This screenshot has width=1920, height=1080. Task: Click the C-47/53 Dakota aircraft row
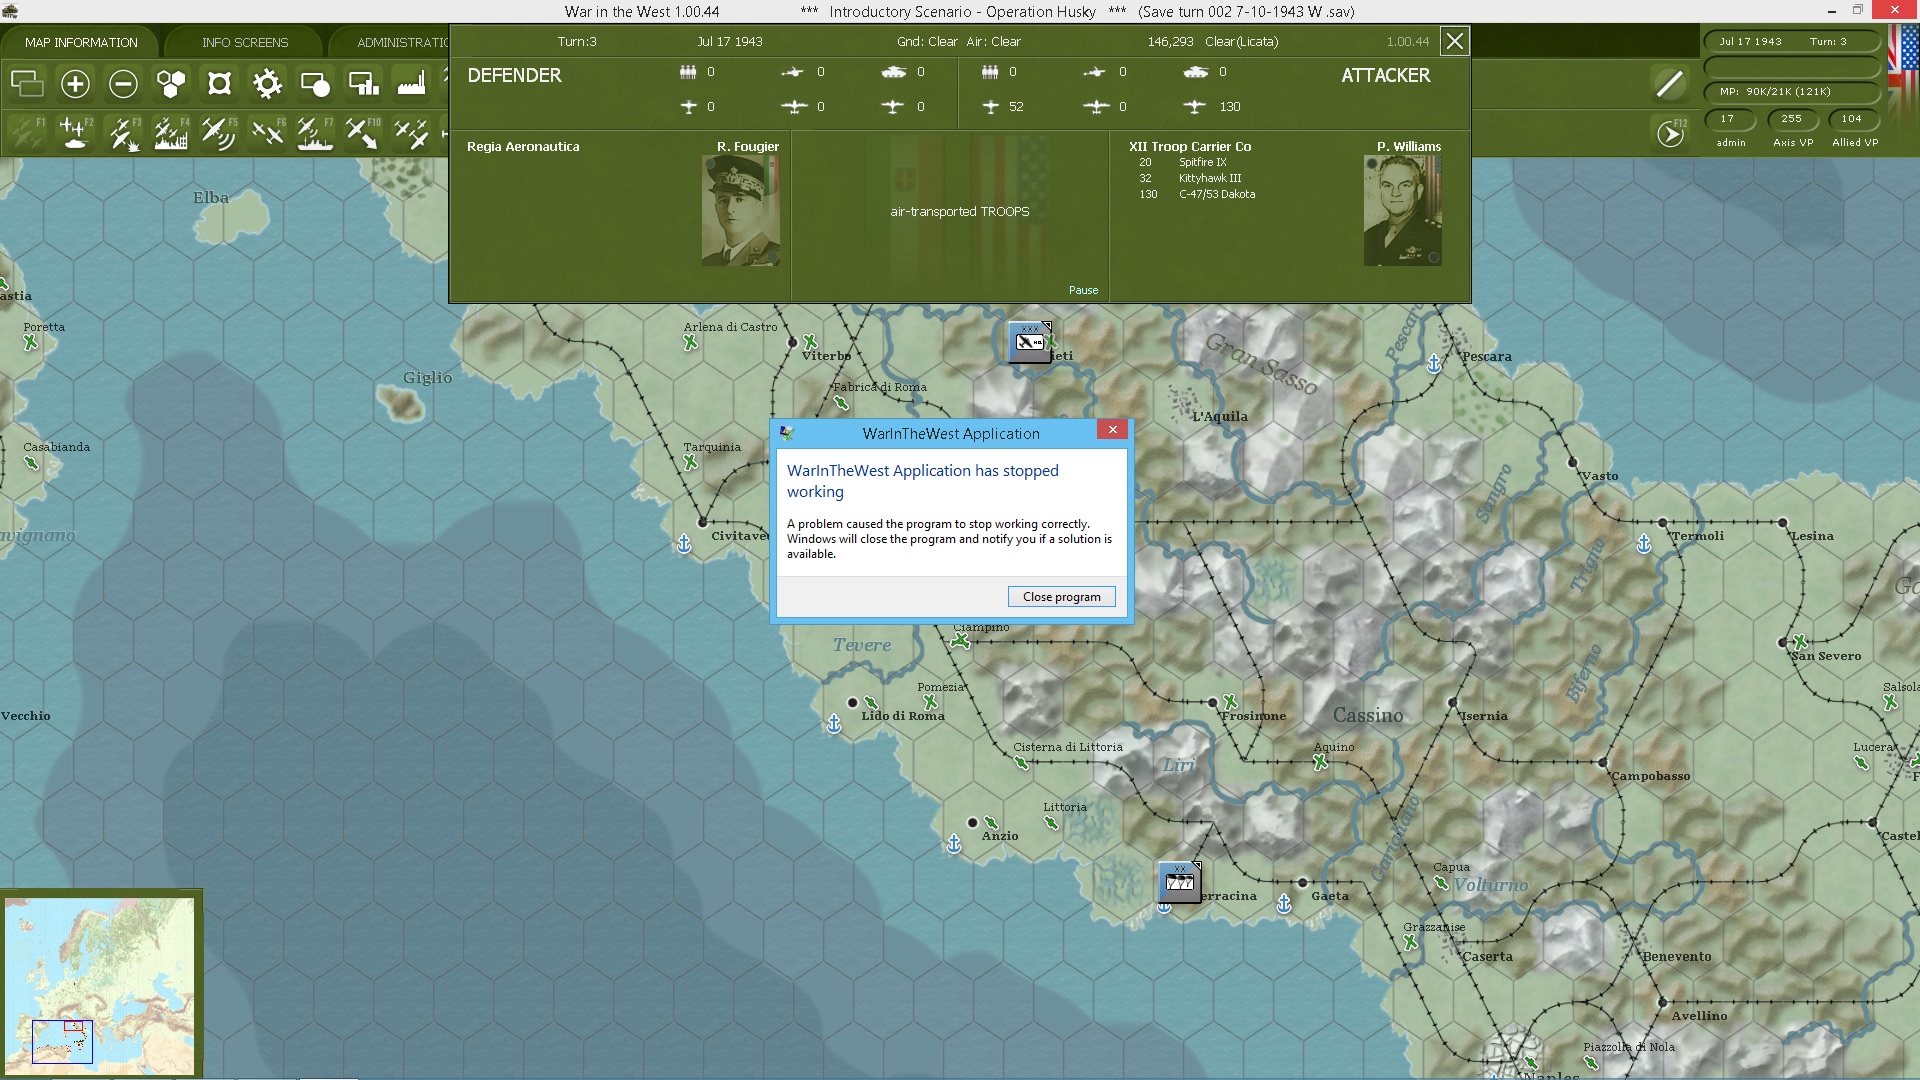[x=1197, y=194]
